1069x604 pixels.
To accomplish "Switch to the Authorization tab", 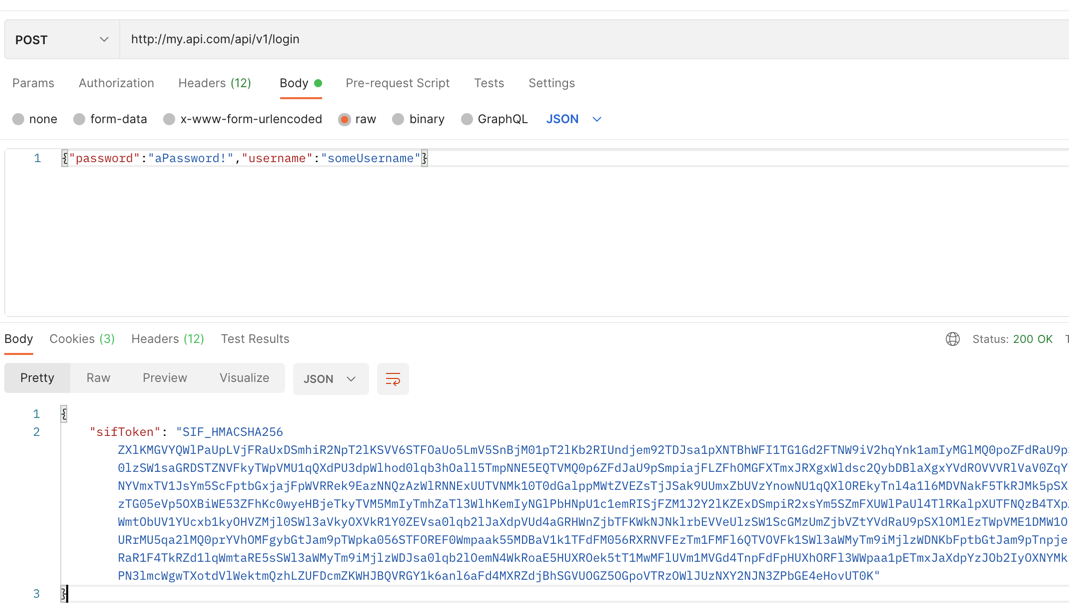I will 116,83.
